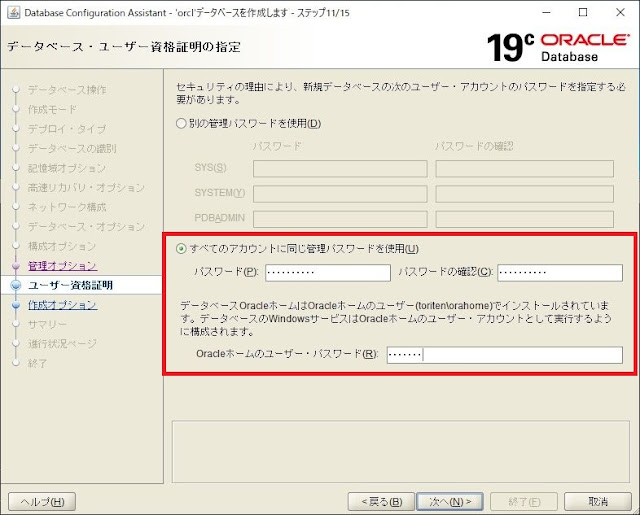Click the サマリー step in sidebar
The width and height of the screenshot is (640, 515).
(47, 324)
